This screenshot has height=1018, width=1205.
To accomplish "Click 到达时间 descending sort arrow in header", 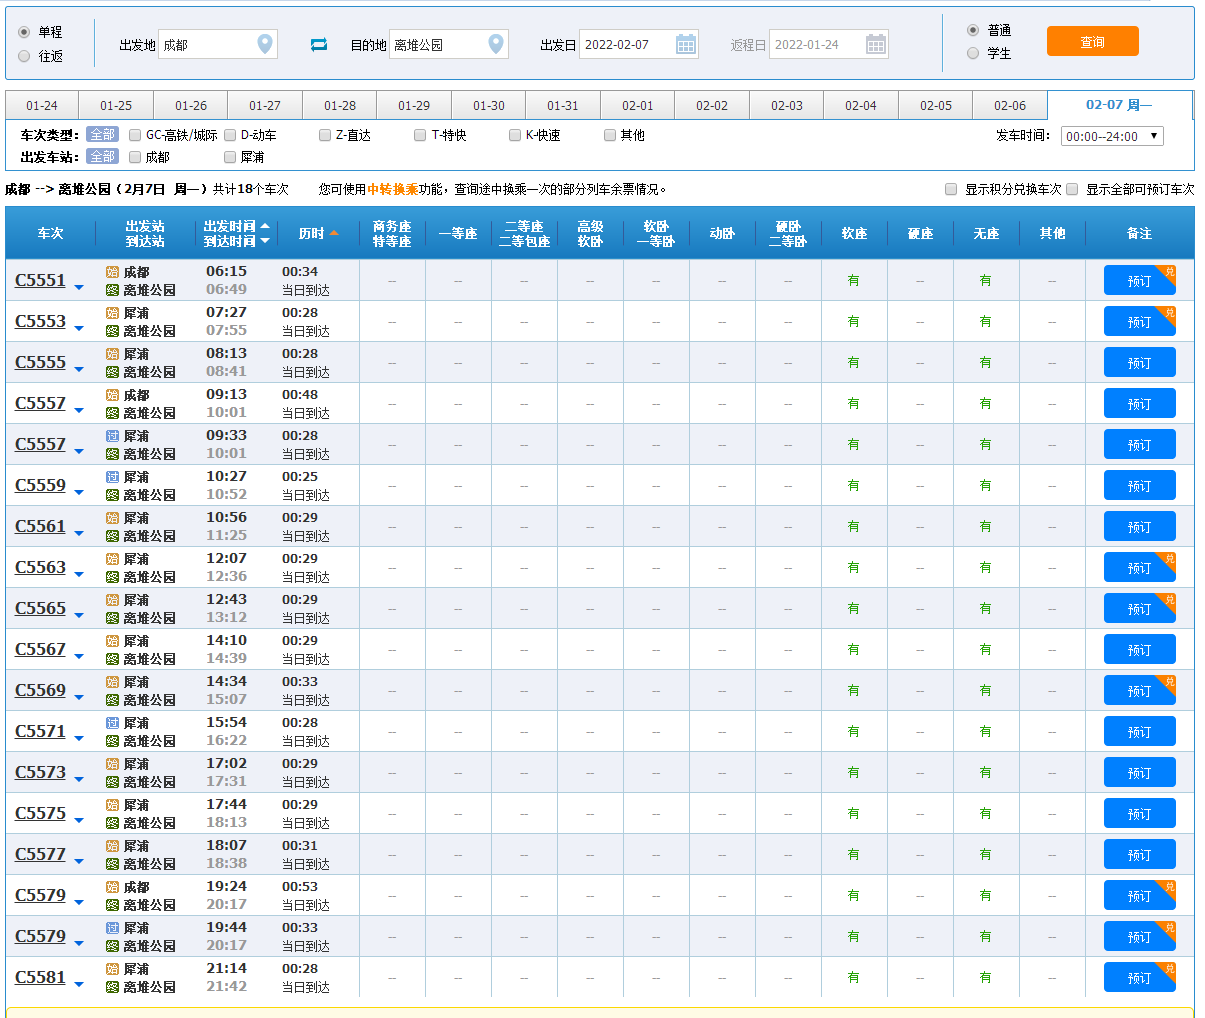I will coord(265,241).
